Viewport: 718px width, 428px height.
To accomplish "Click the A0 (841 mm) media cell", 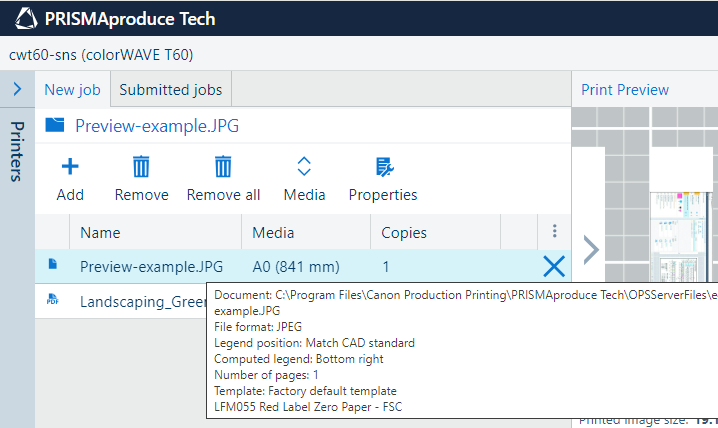I will tap(296, 267).
